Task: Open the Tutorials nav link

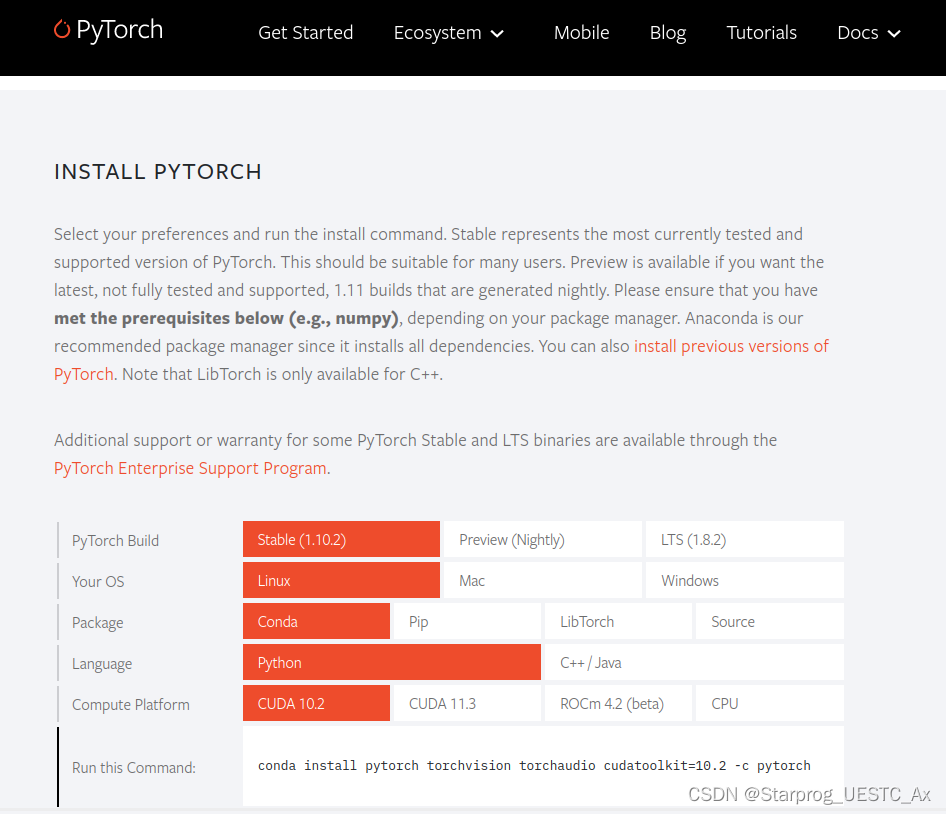Action: [x=761, y=33]
